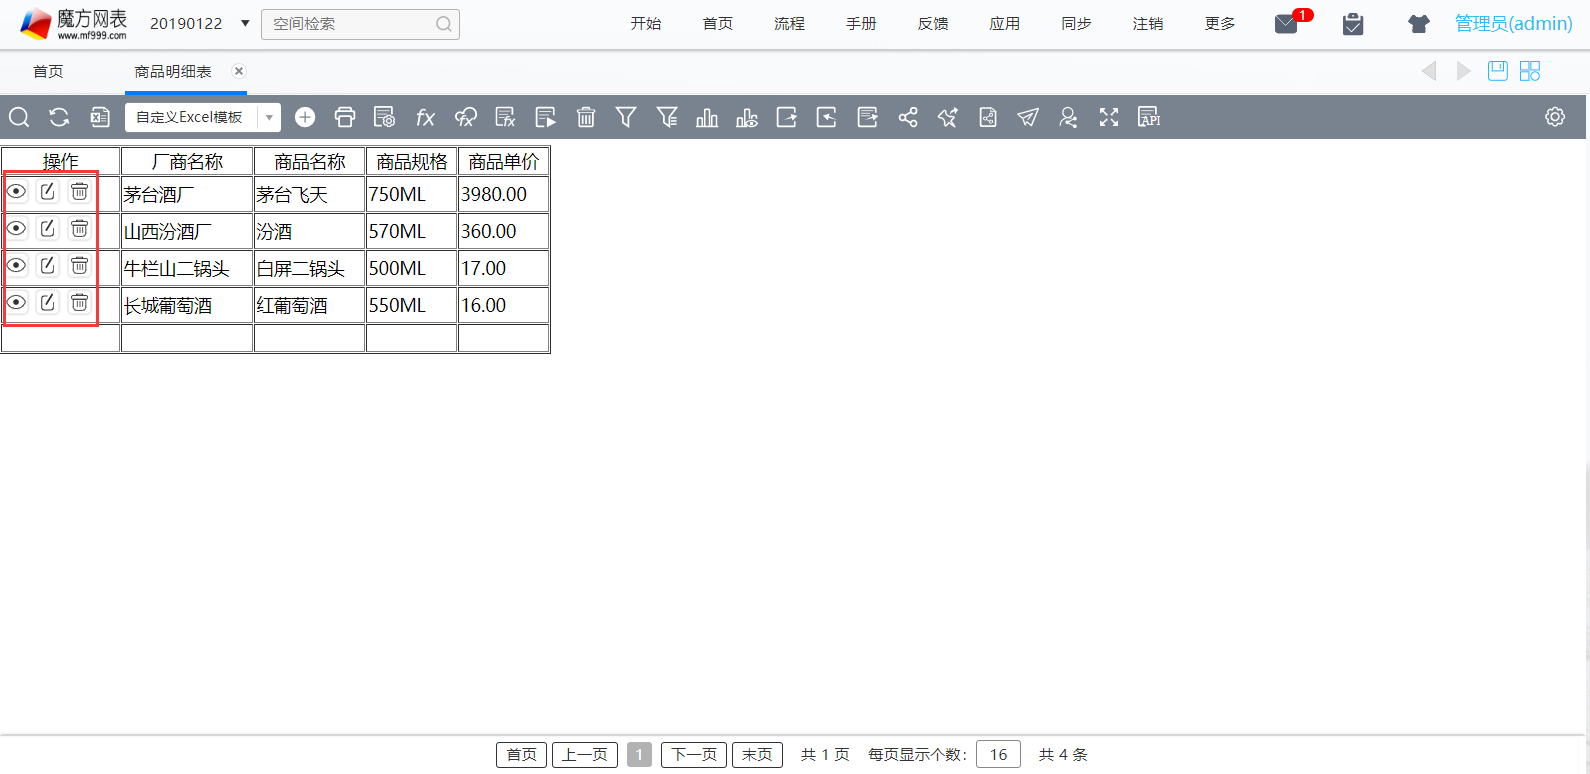
Task: Open the 开始 menu
Action: click(x=646, y=23)
